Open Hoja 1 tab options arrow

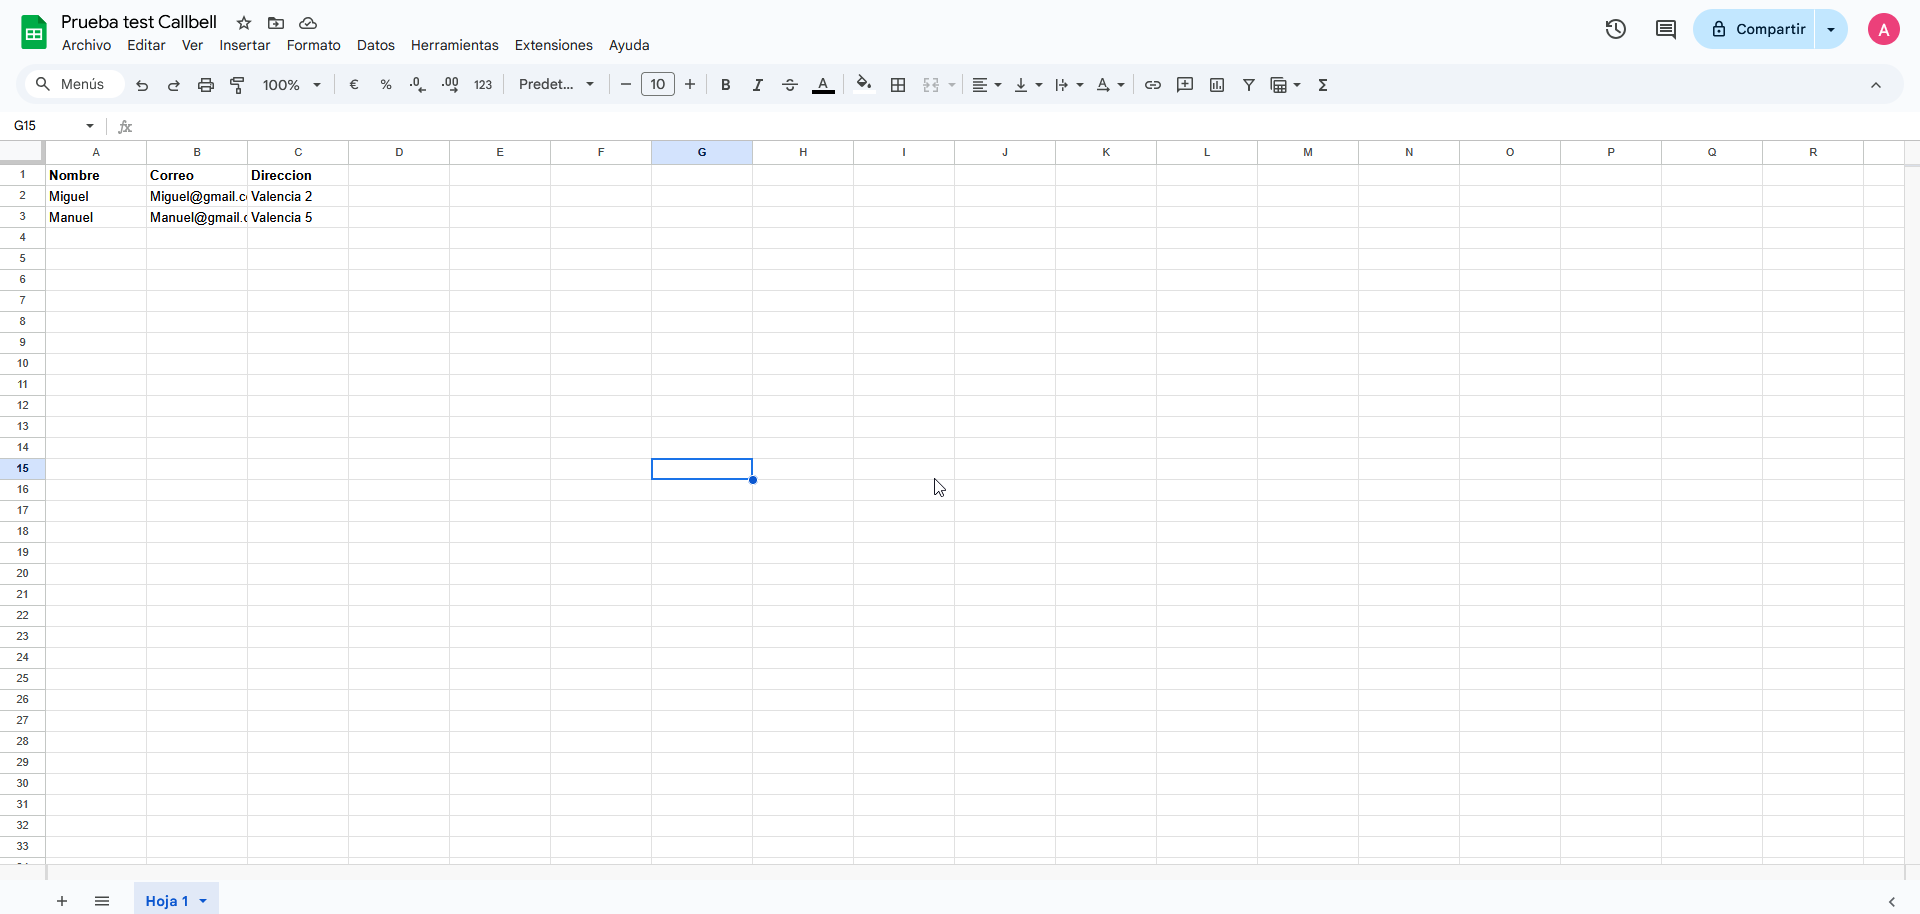tap(203, 901)
